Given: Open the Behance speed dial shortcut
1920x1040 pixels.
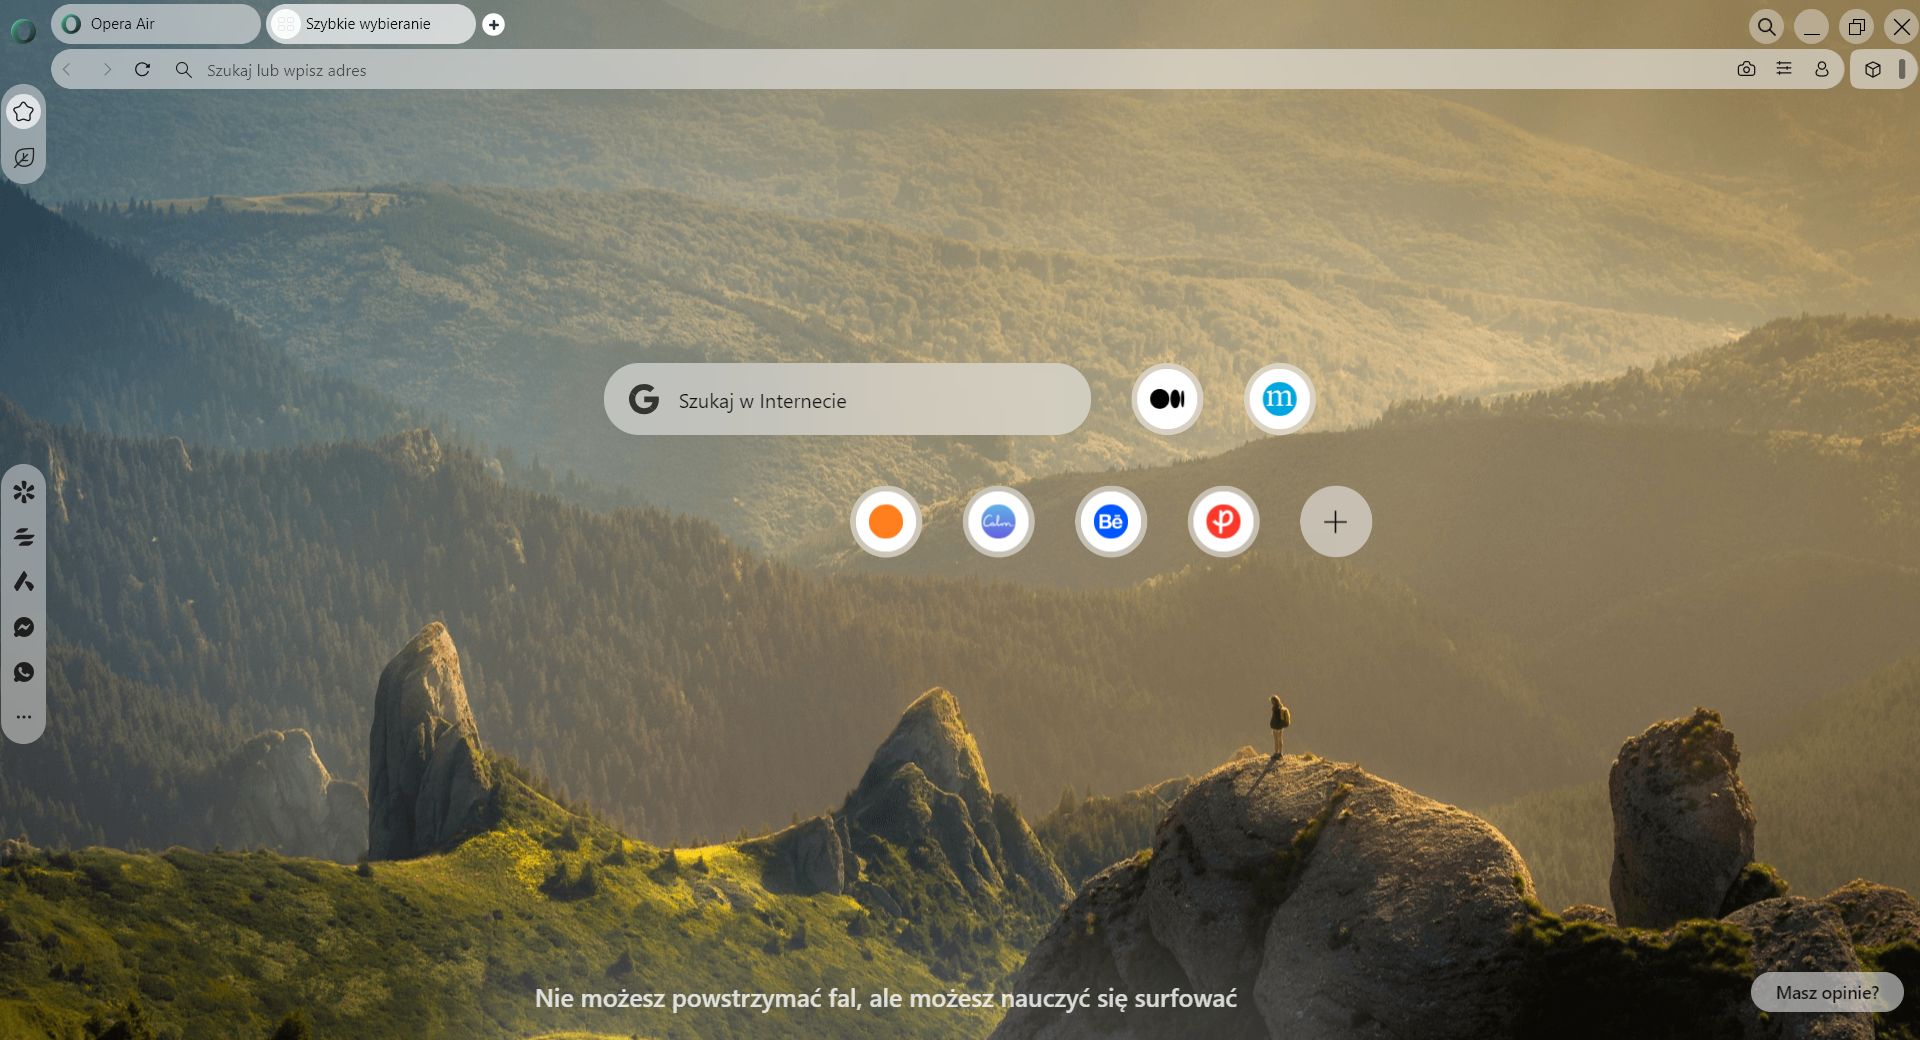Looking at the screenshot, I should 1110,521.
